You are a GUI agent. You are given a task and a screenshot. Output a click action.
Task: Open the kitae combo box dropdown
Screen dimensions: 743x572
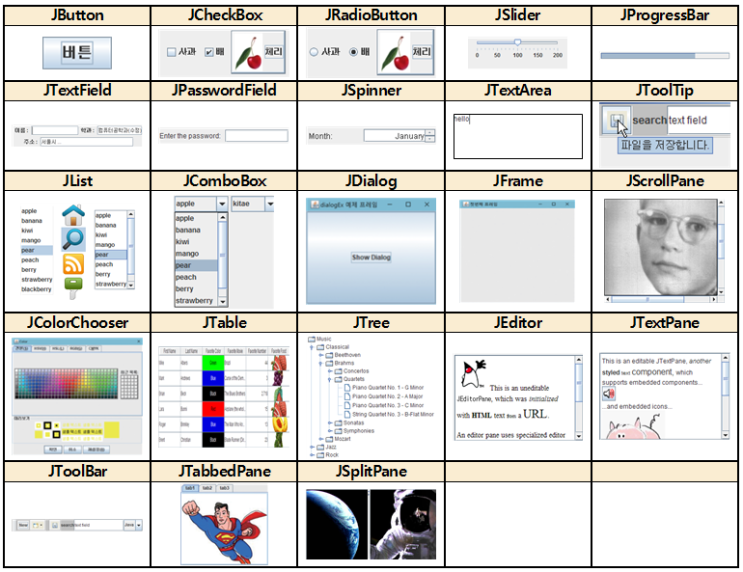(x=269, y=203)
